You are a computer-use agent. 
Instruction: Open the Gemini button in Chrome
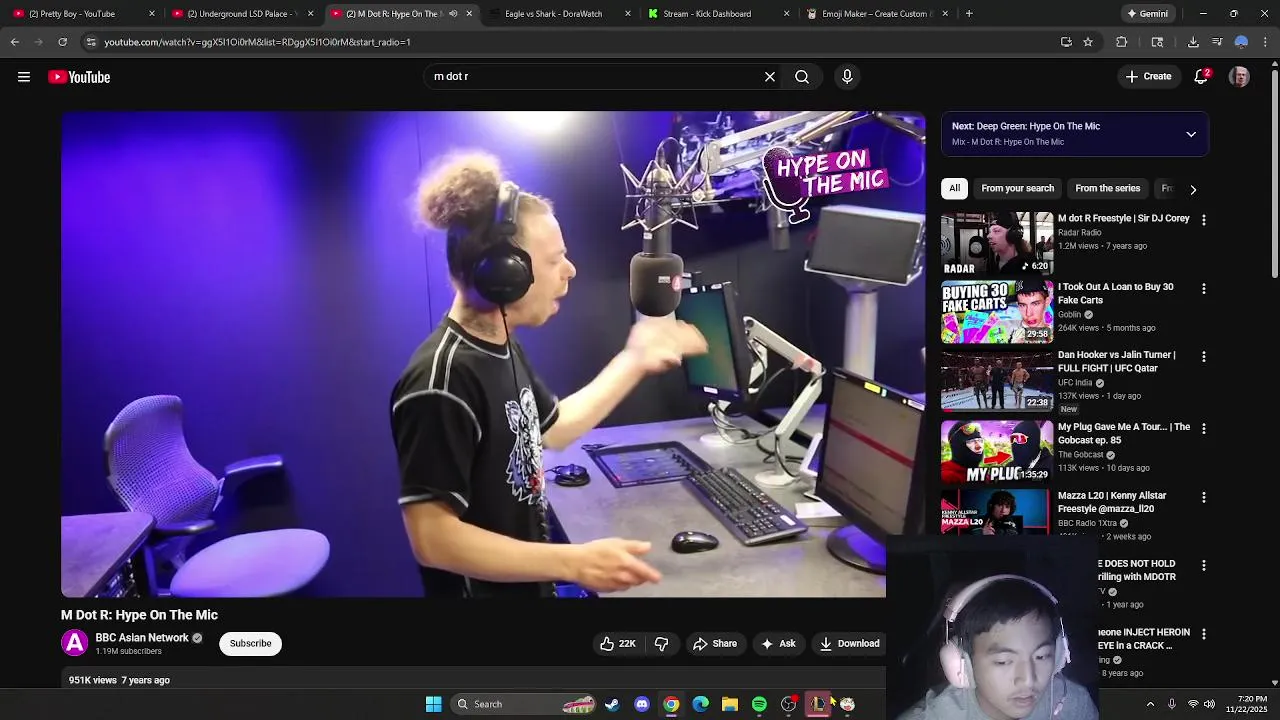click(x=1147, y=14)
